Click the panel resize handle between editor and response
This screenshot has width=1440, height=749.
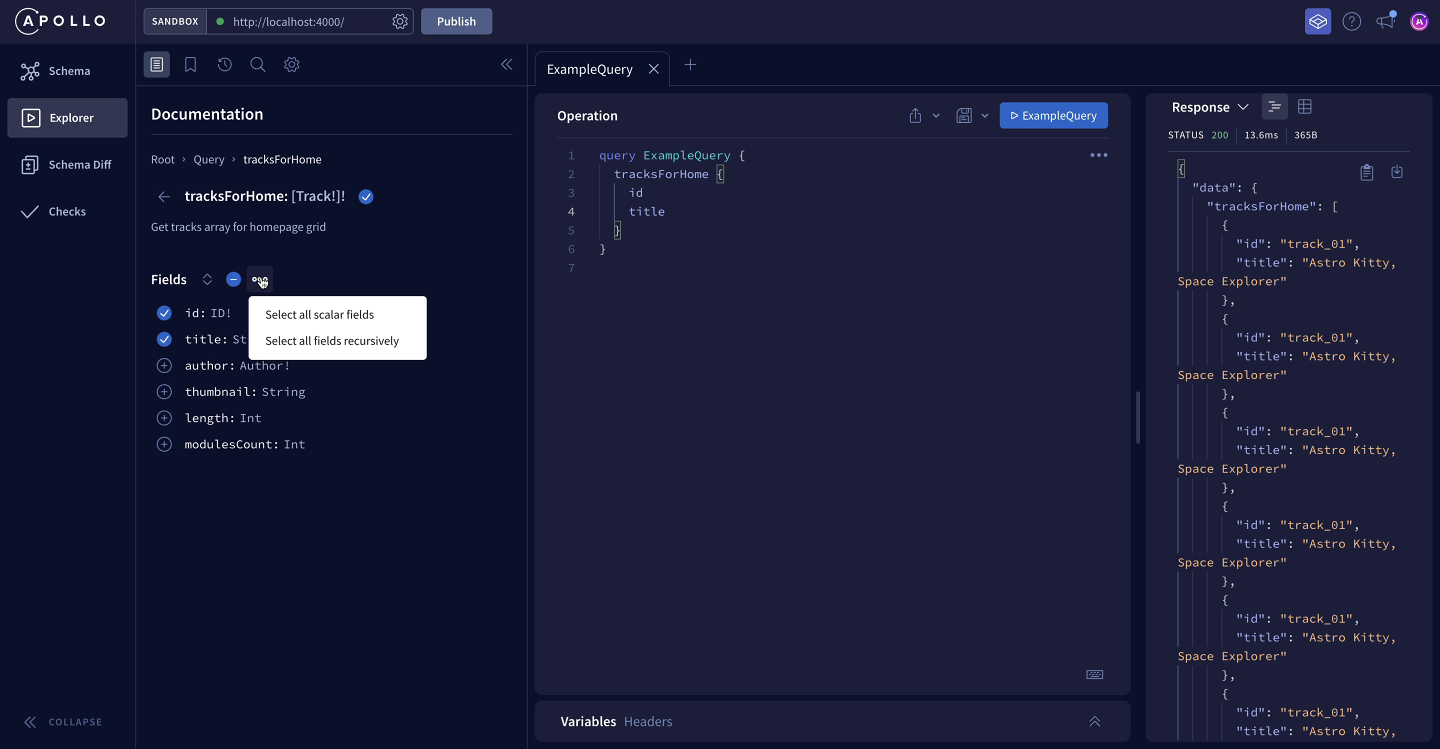[1138, 417]
